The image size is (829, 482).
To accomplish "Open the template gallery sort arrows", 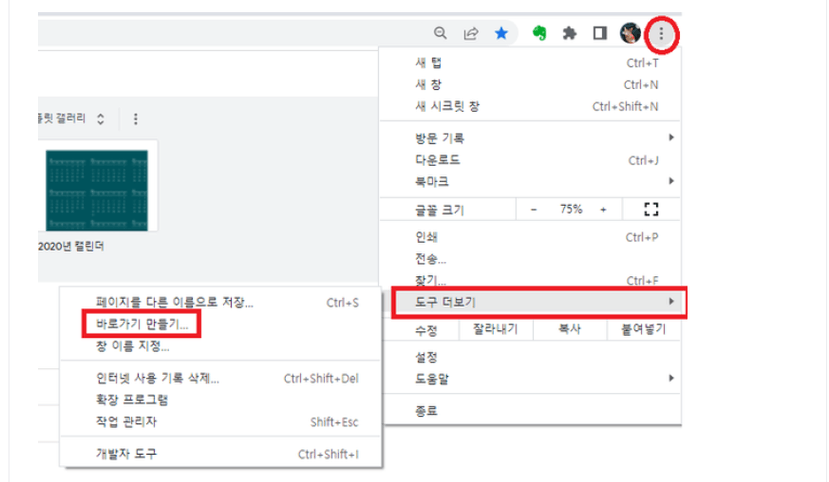I will tap(100, 119).
